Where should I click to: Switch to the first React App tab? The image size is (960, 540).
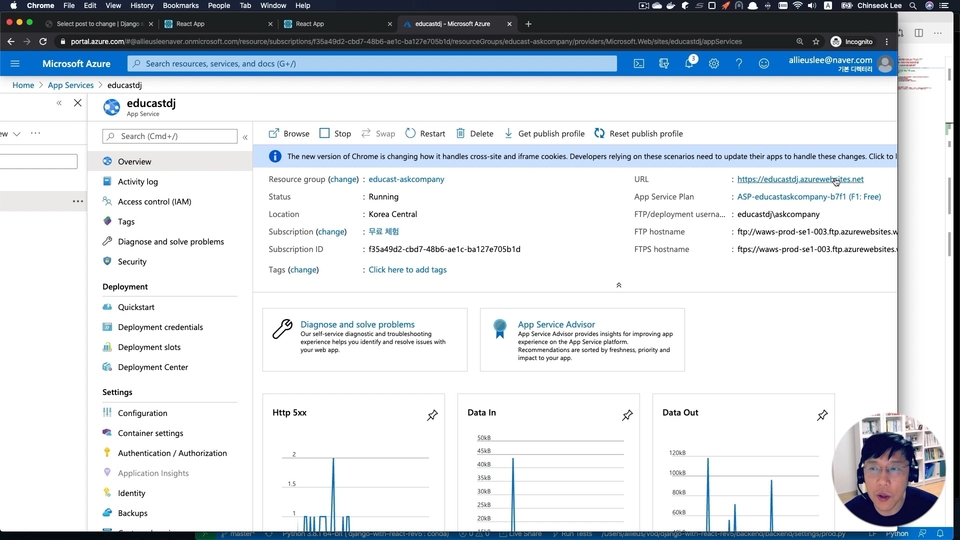(217, 24)
